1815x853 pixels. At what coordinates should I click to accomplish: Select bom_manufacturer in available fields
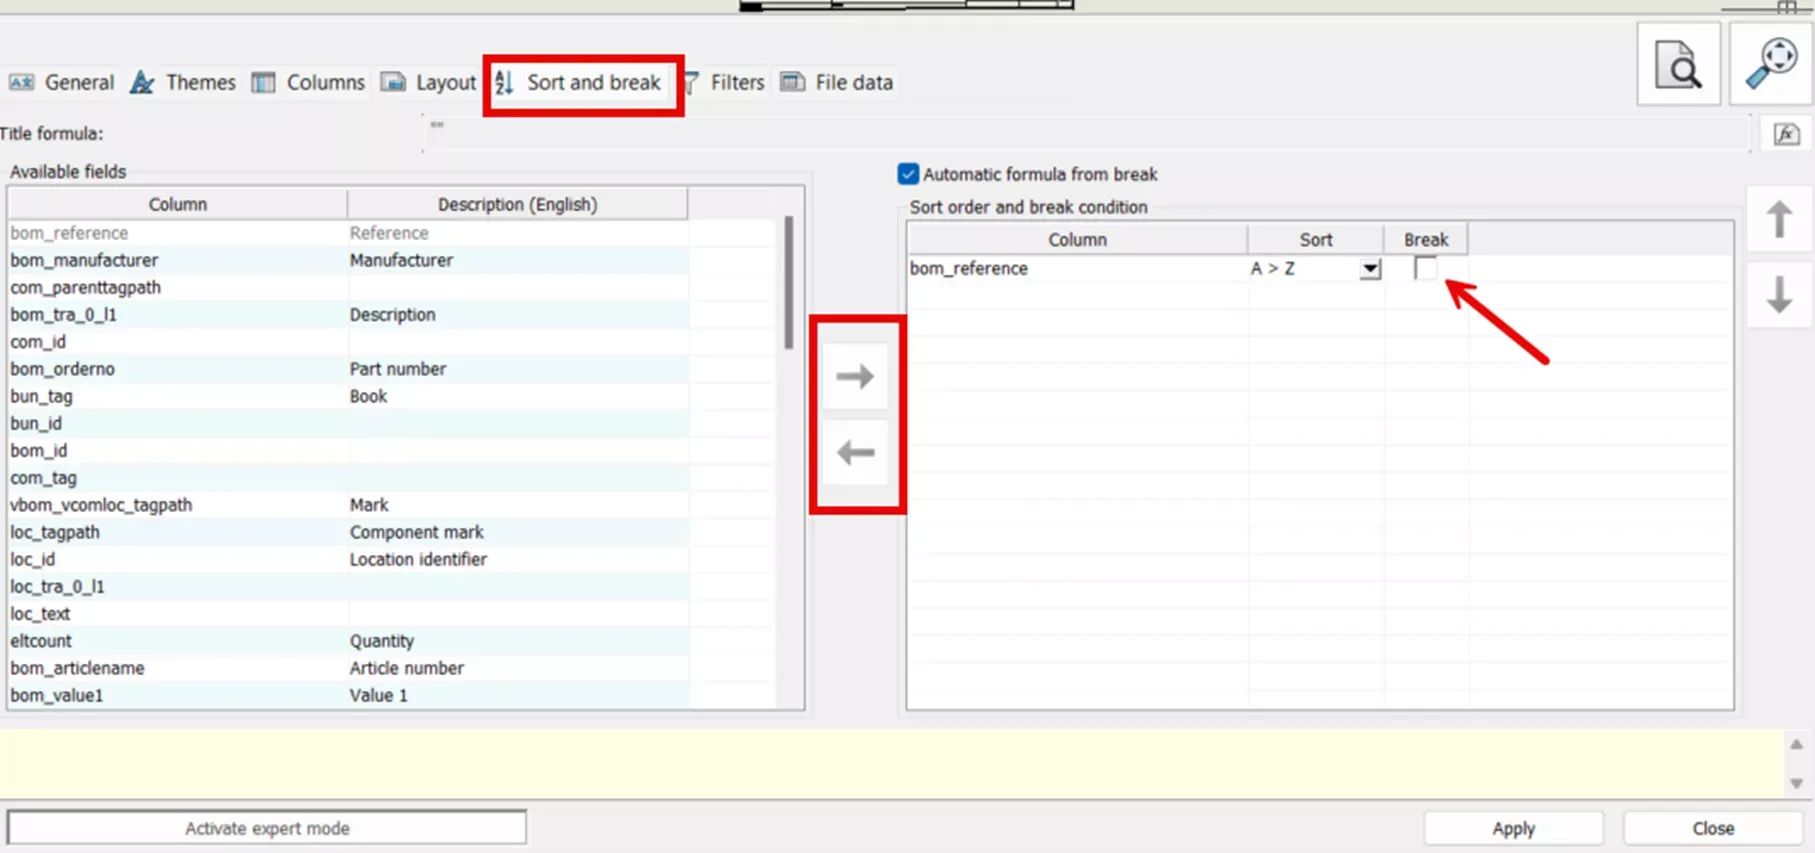pyautogui.click(x=348, y=260)
